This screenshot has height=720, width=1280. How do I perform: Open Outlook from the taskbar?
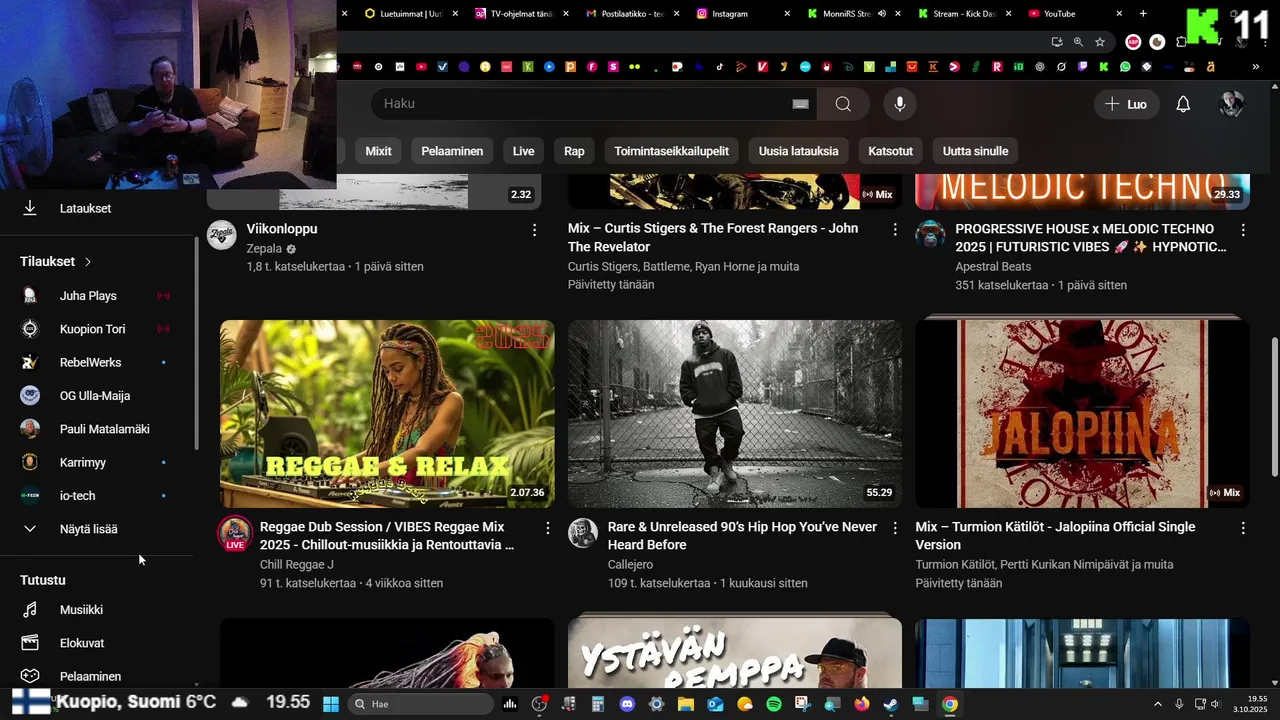[x=715, y=704]
